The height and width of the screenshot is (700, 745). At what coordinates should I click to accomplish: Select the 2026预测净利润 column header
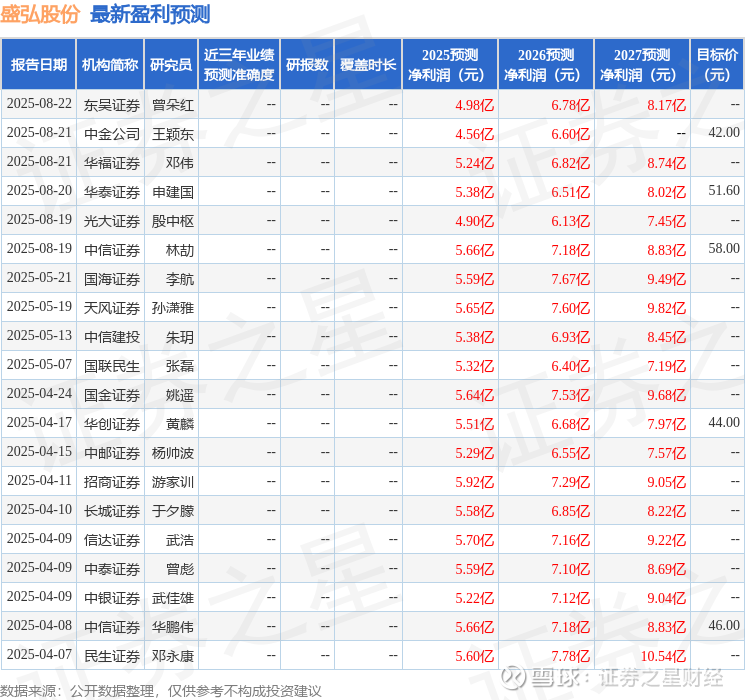[546, 65]
